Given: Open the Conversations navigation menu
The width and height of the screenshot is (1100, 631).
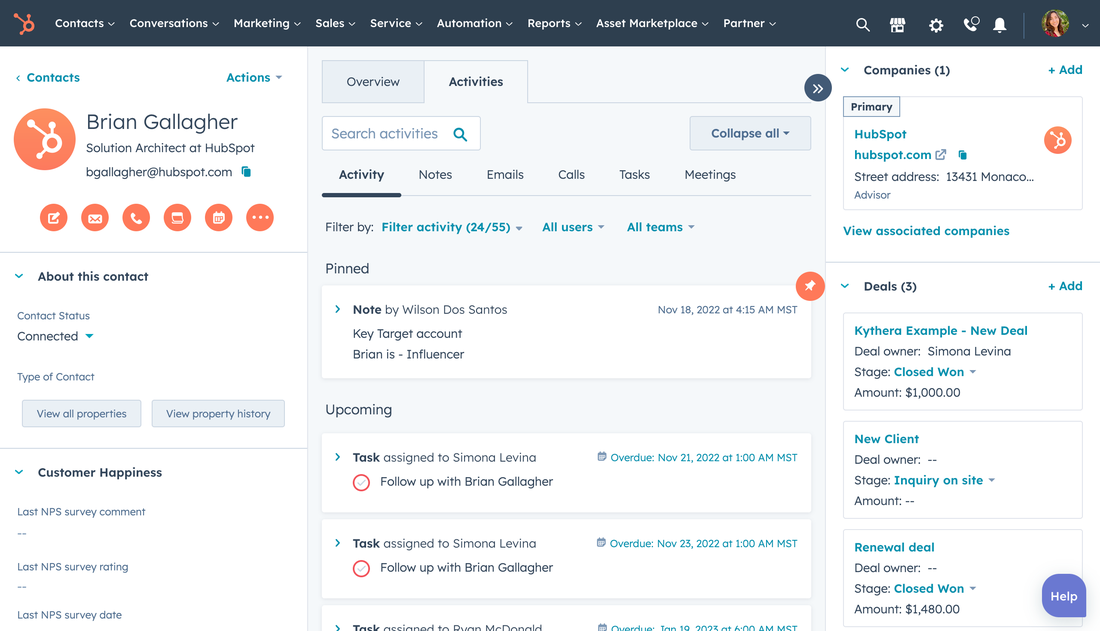Looking at the screenshot, I should click(x=174, y=24).
